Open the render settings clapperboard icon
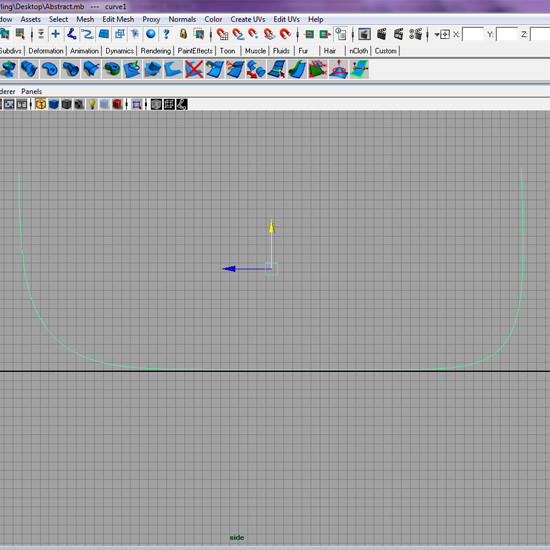550x550 pixels. pyautogui.click(x=416, y=34)
